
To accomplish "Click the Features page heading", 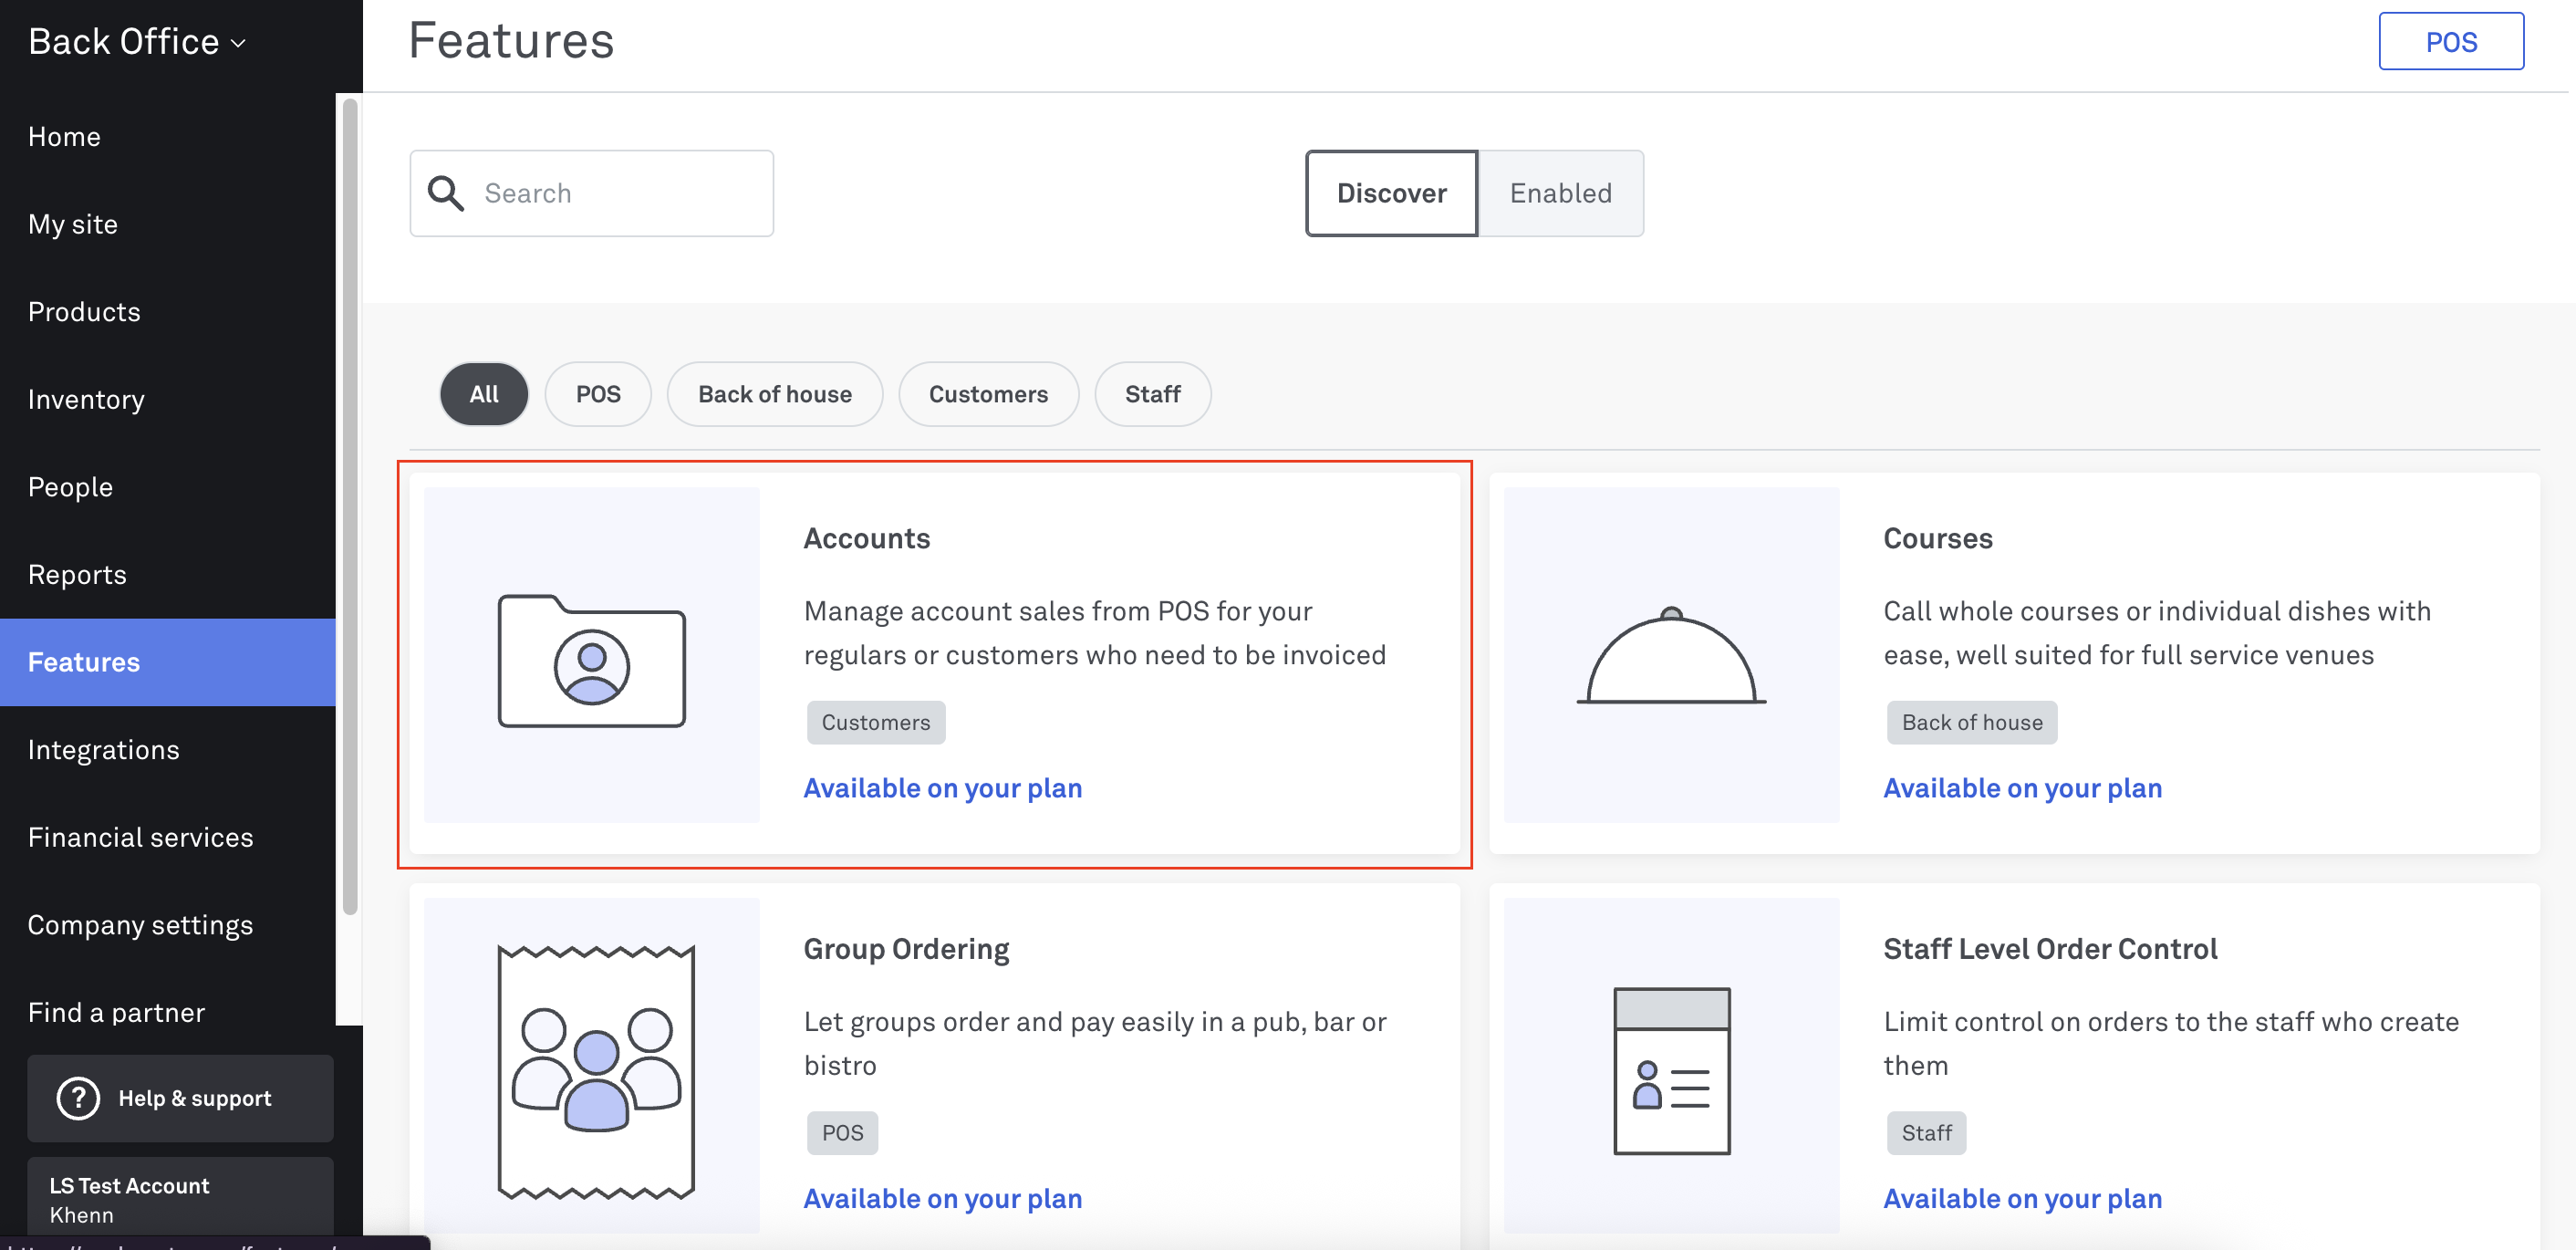I will 511,41.
